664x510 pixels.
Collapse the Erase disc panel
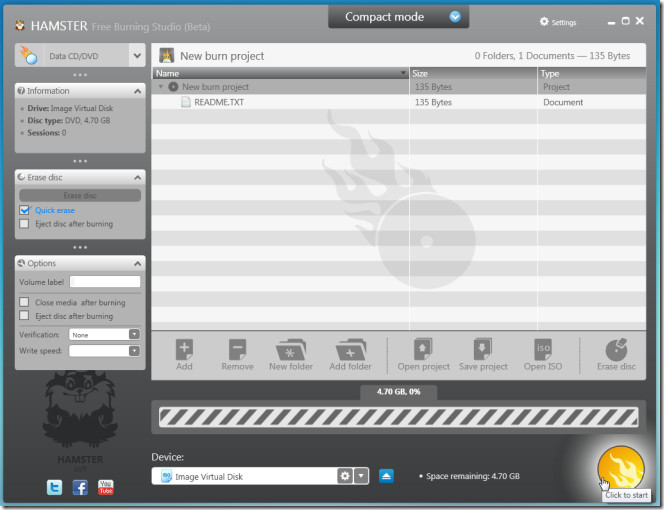click(138, 177)
